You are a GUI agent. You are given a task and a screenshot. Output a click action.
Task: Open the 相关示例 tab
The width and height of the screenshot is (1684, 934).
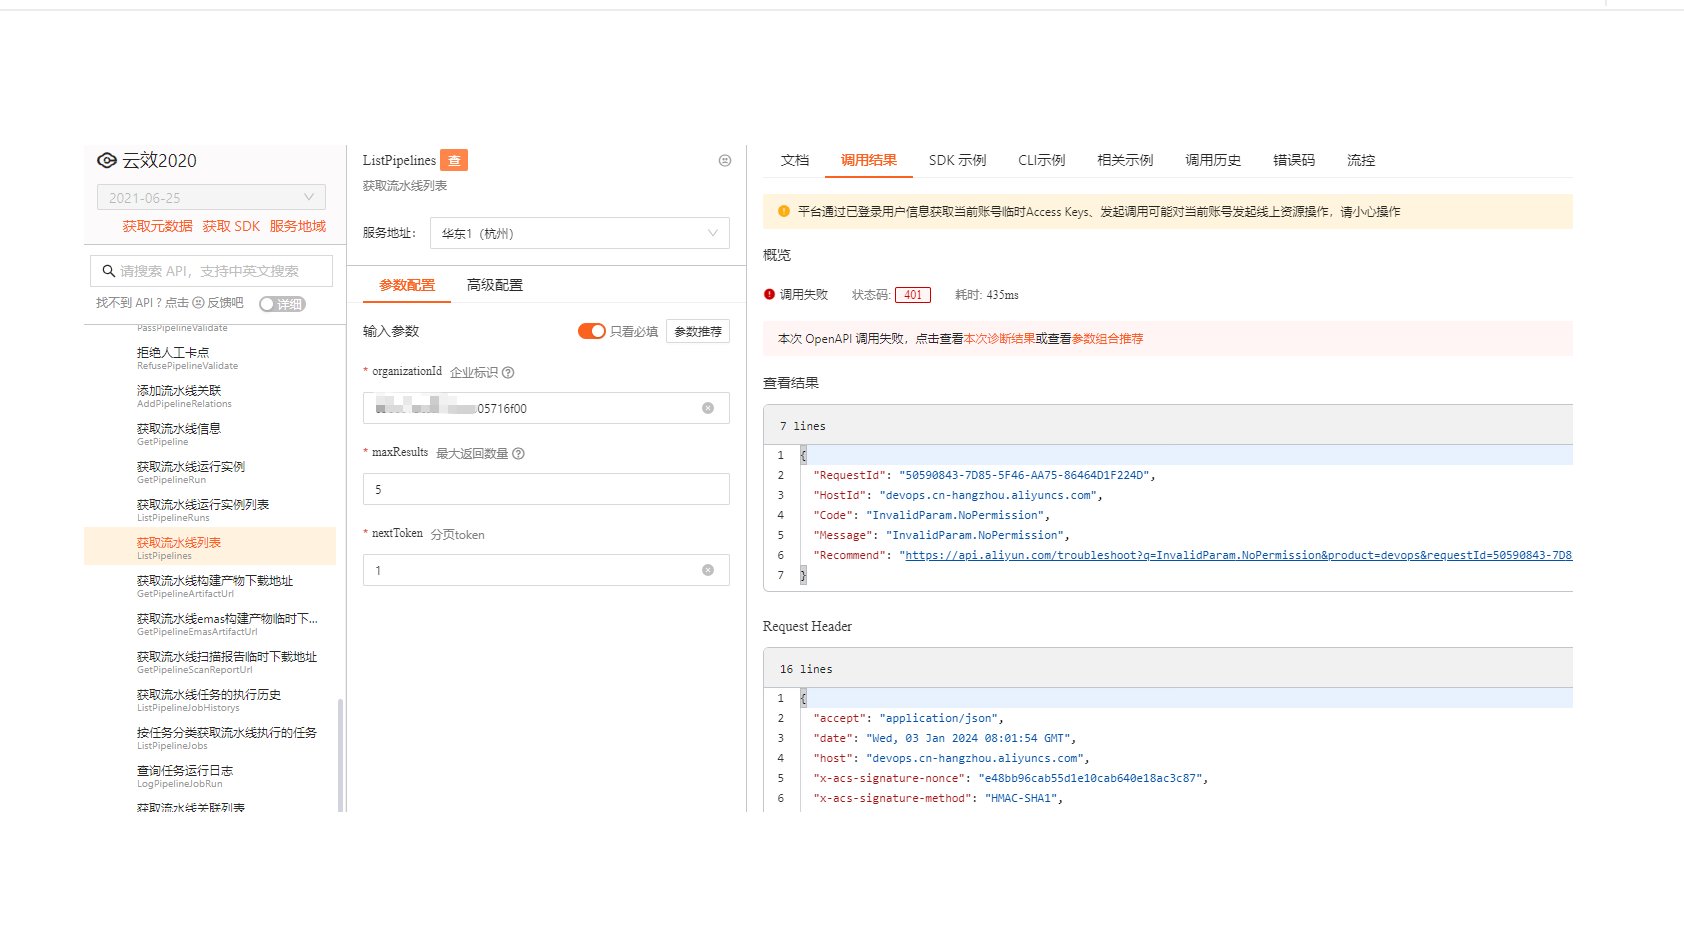pyautogui.click(x=1125, y=160)
